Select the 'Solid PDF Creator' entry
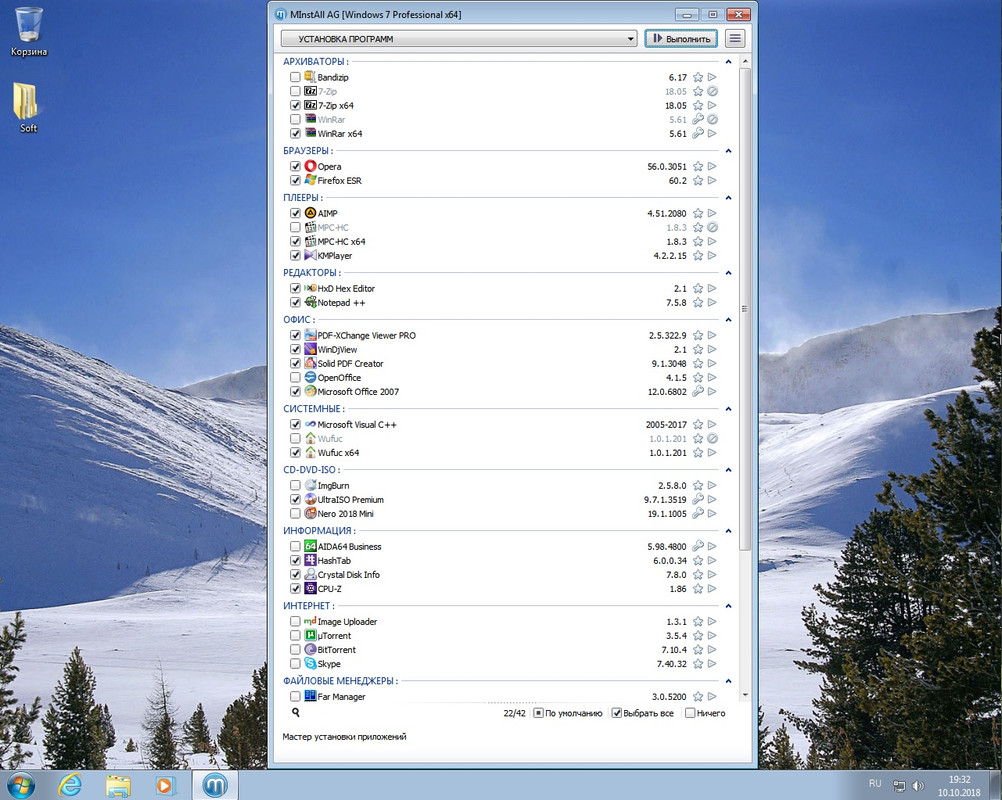 click(350, 364)
